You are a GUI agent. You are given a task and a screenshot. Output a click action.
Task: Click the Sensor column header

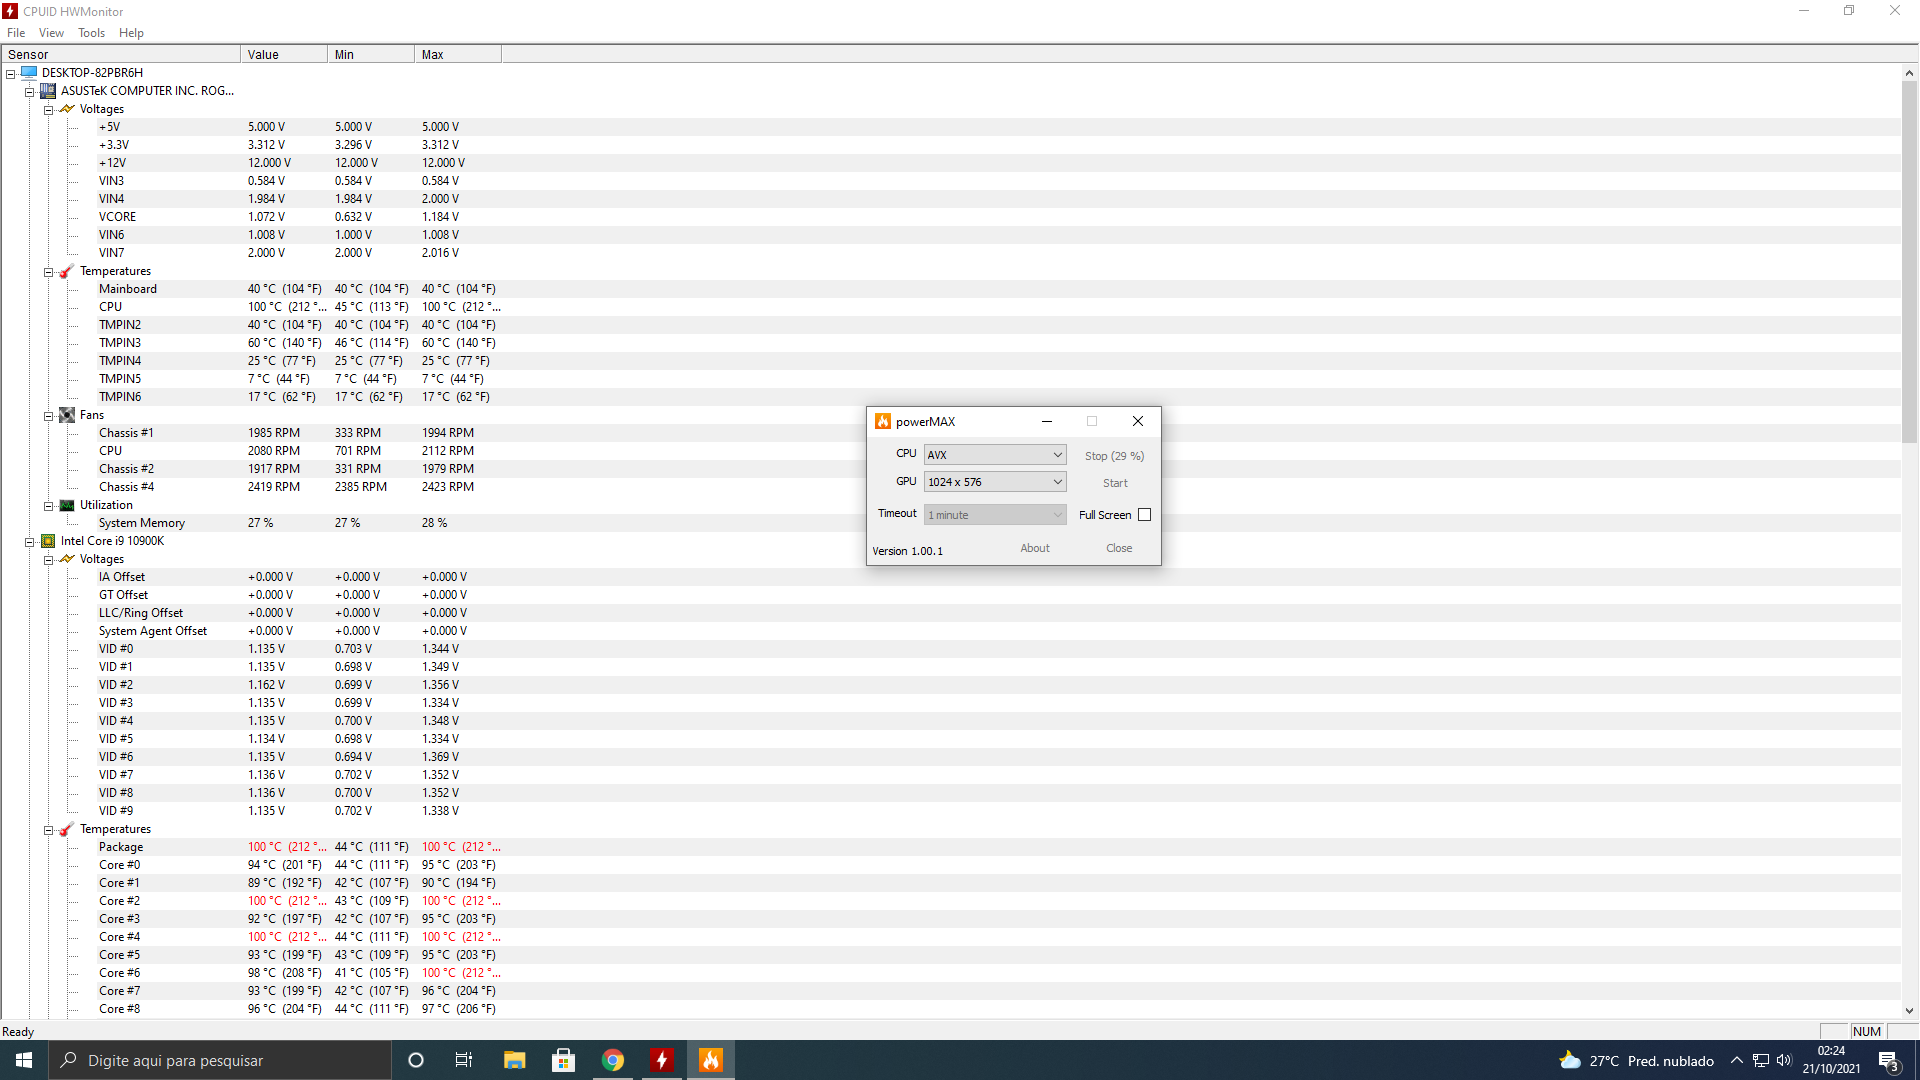[x=121, y=55]
